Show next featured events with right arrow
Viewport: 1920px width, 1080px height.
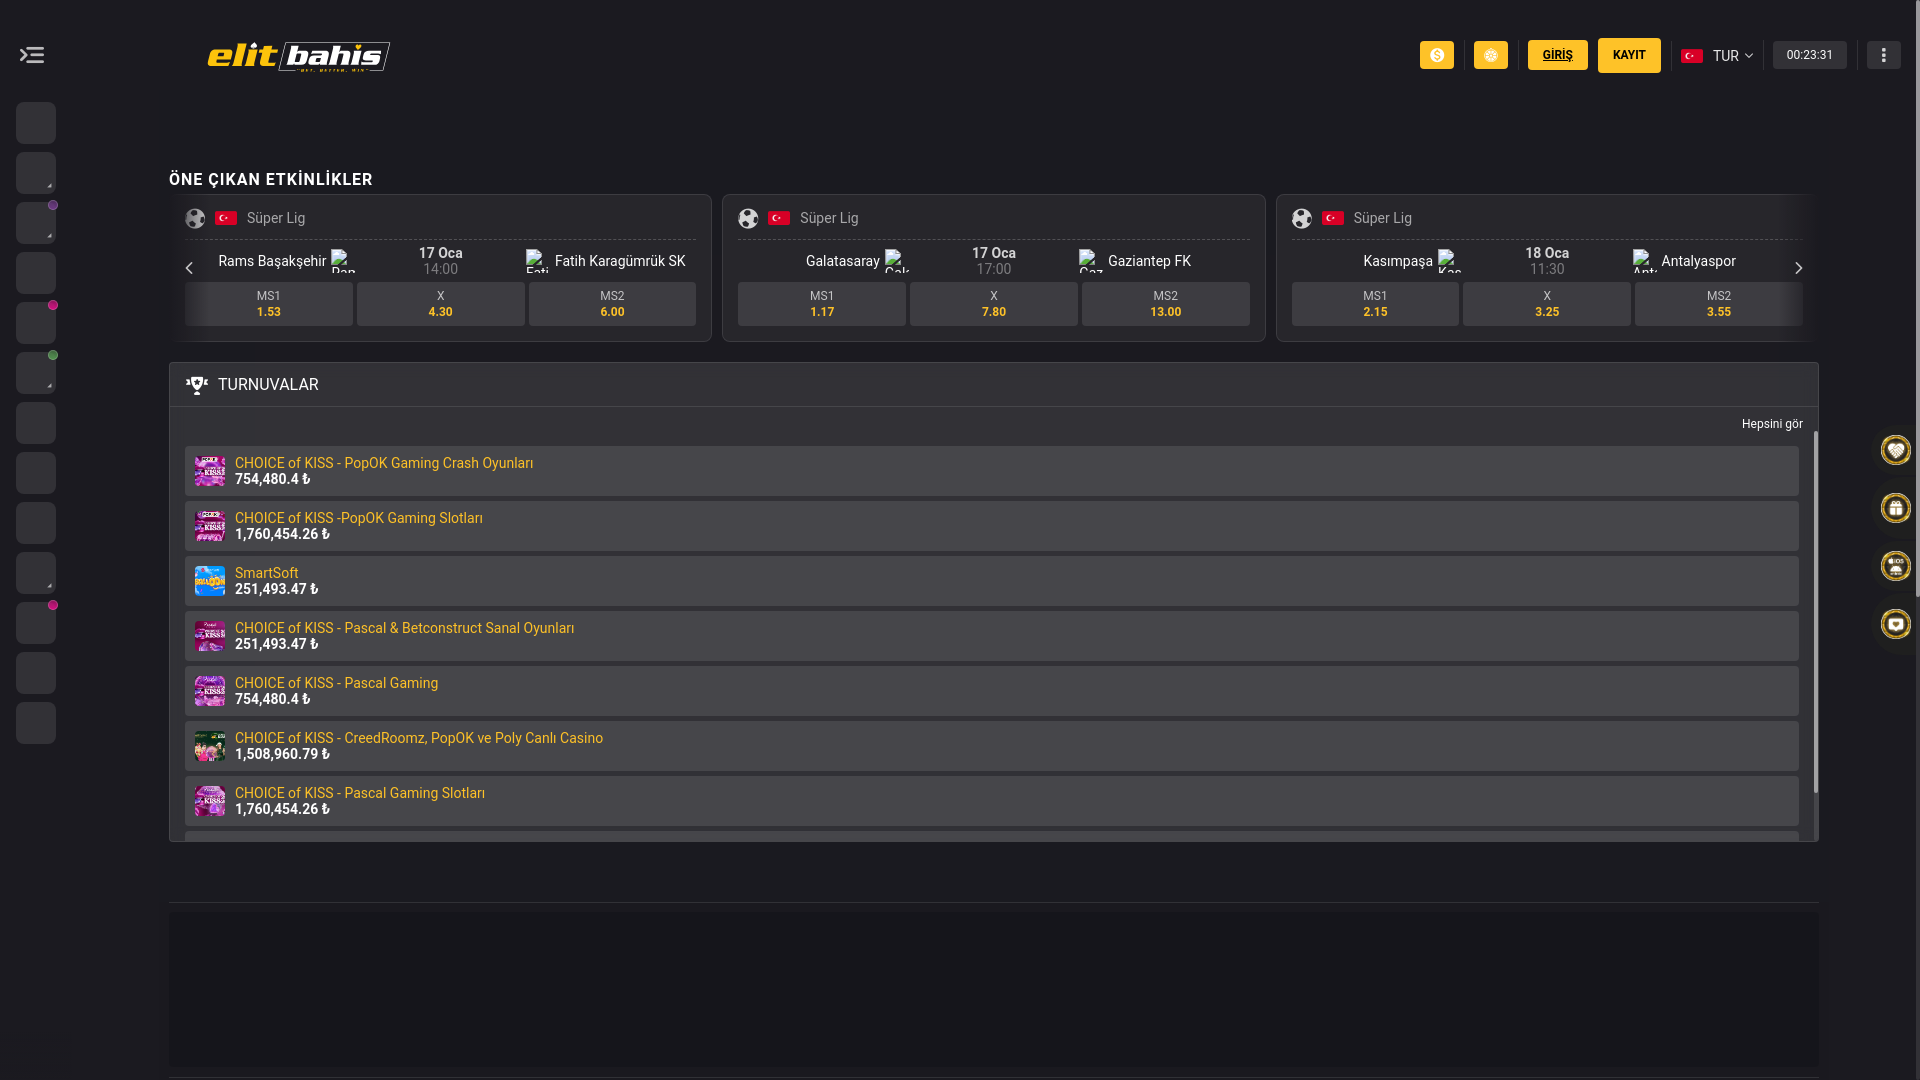(1798, 268)
